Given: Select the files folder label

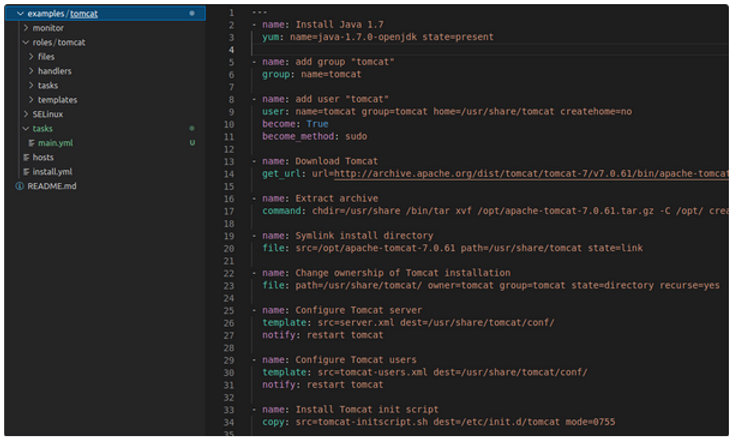Looking at the screenshot, I should click(x=46, y=56).
